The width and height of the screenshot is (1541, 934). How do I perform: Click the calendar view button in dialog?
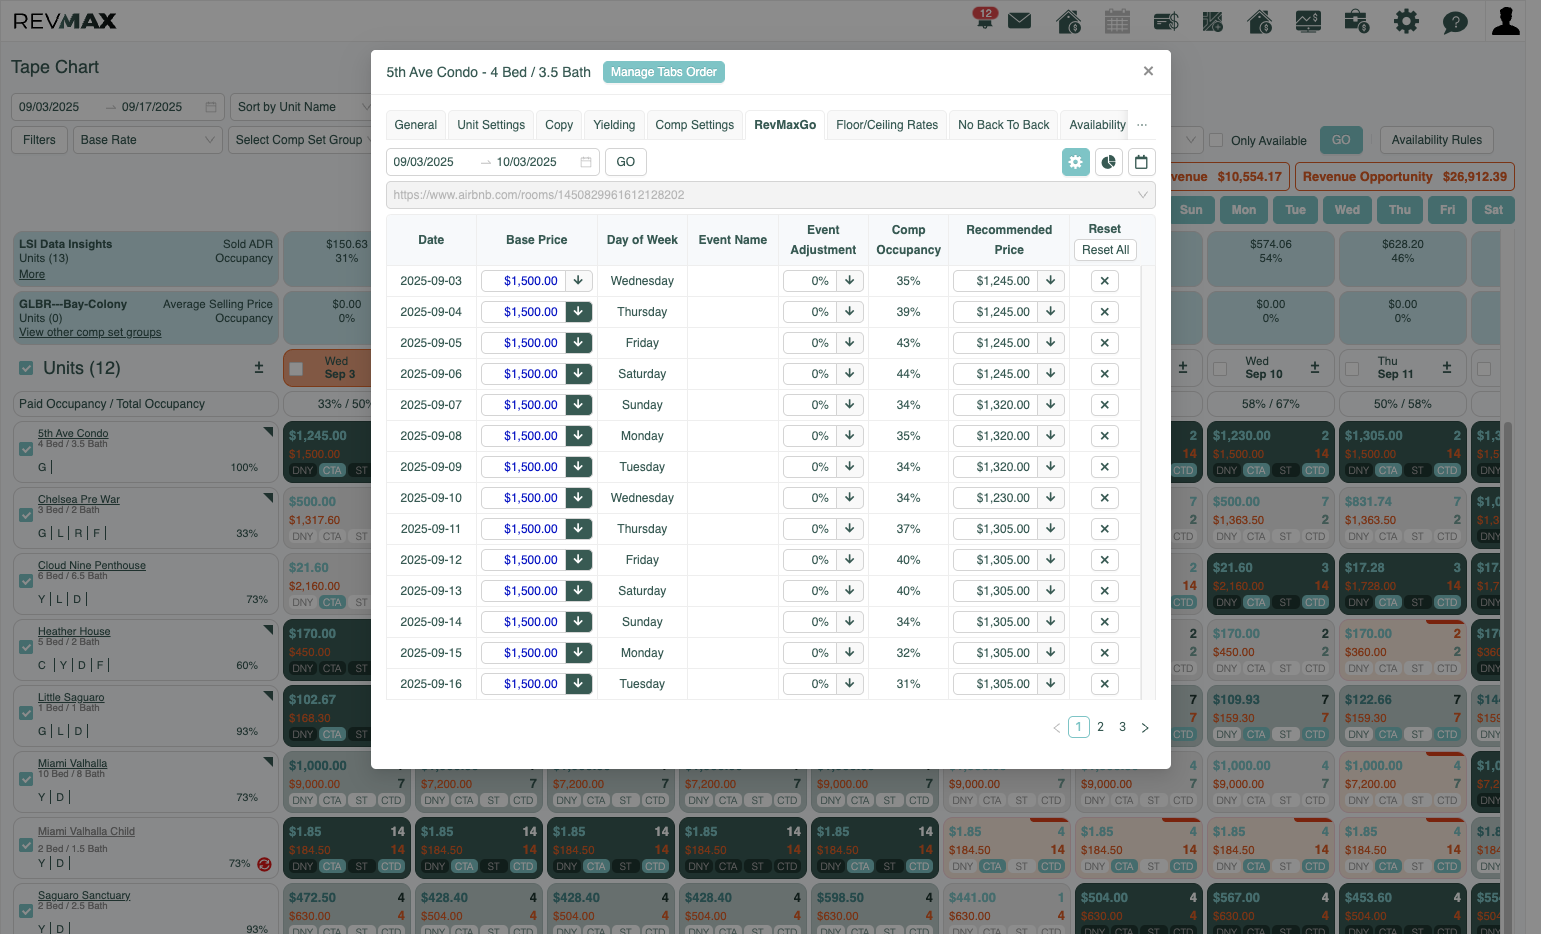(x=1141, y=162)
